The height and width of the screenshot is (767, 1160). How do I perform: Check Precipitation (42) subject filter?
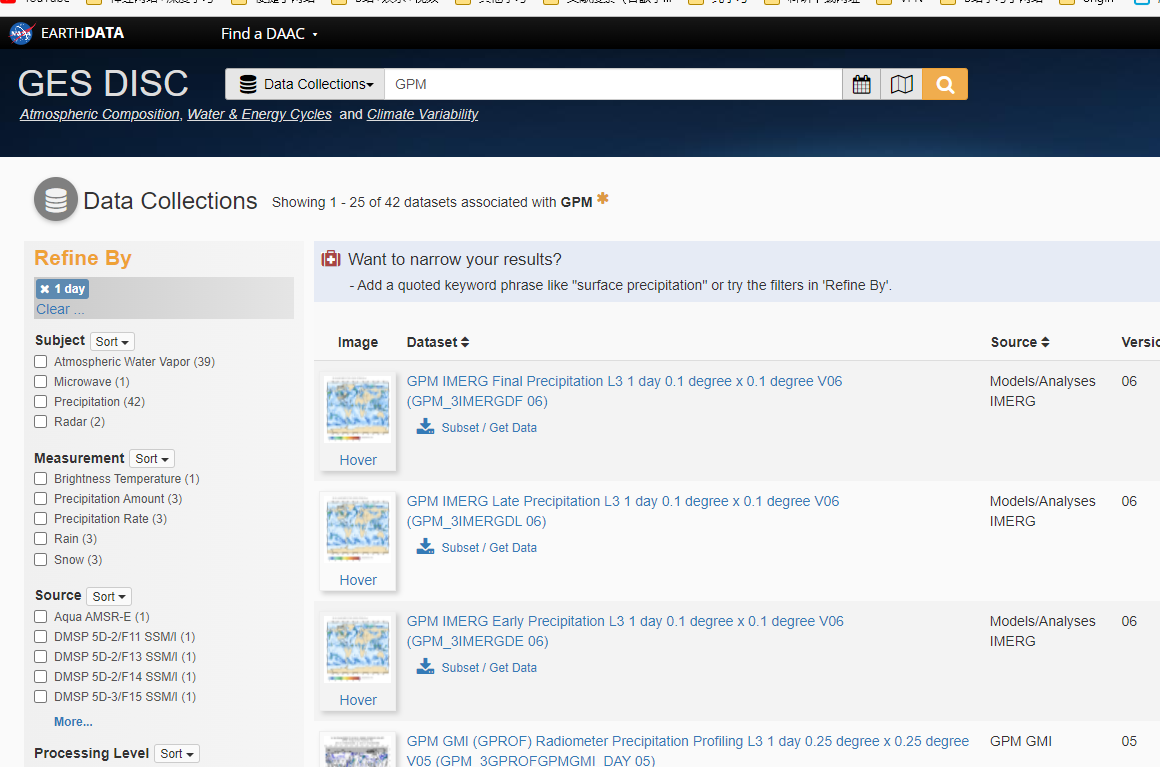[x=41, y=402]
